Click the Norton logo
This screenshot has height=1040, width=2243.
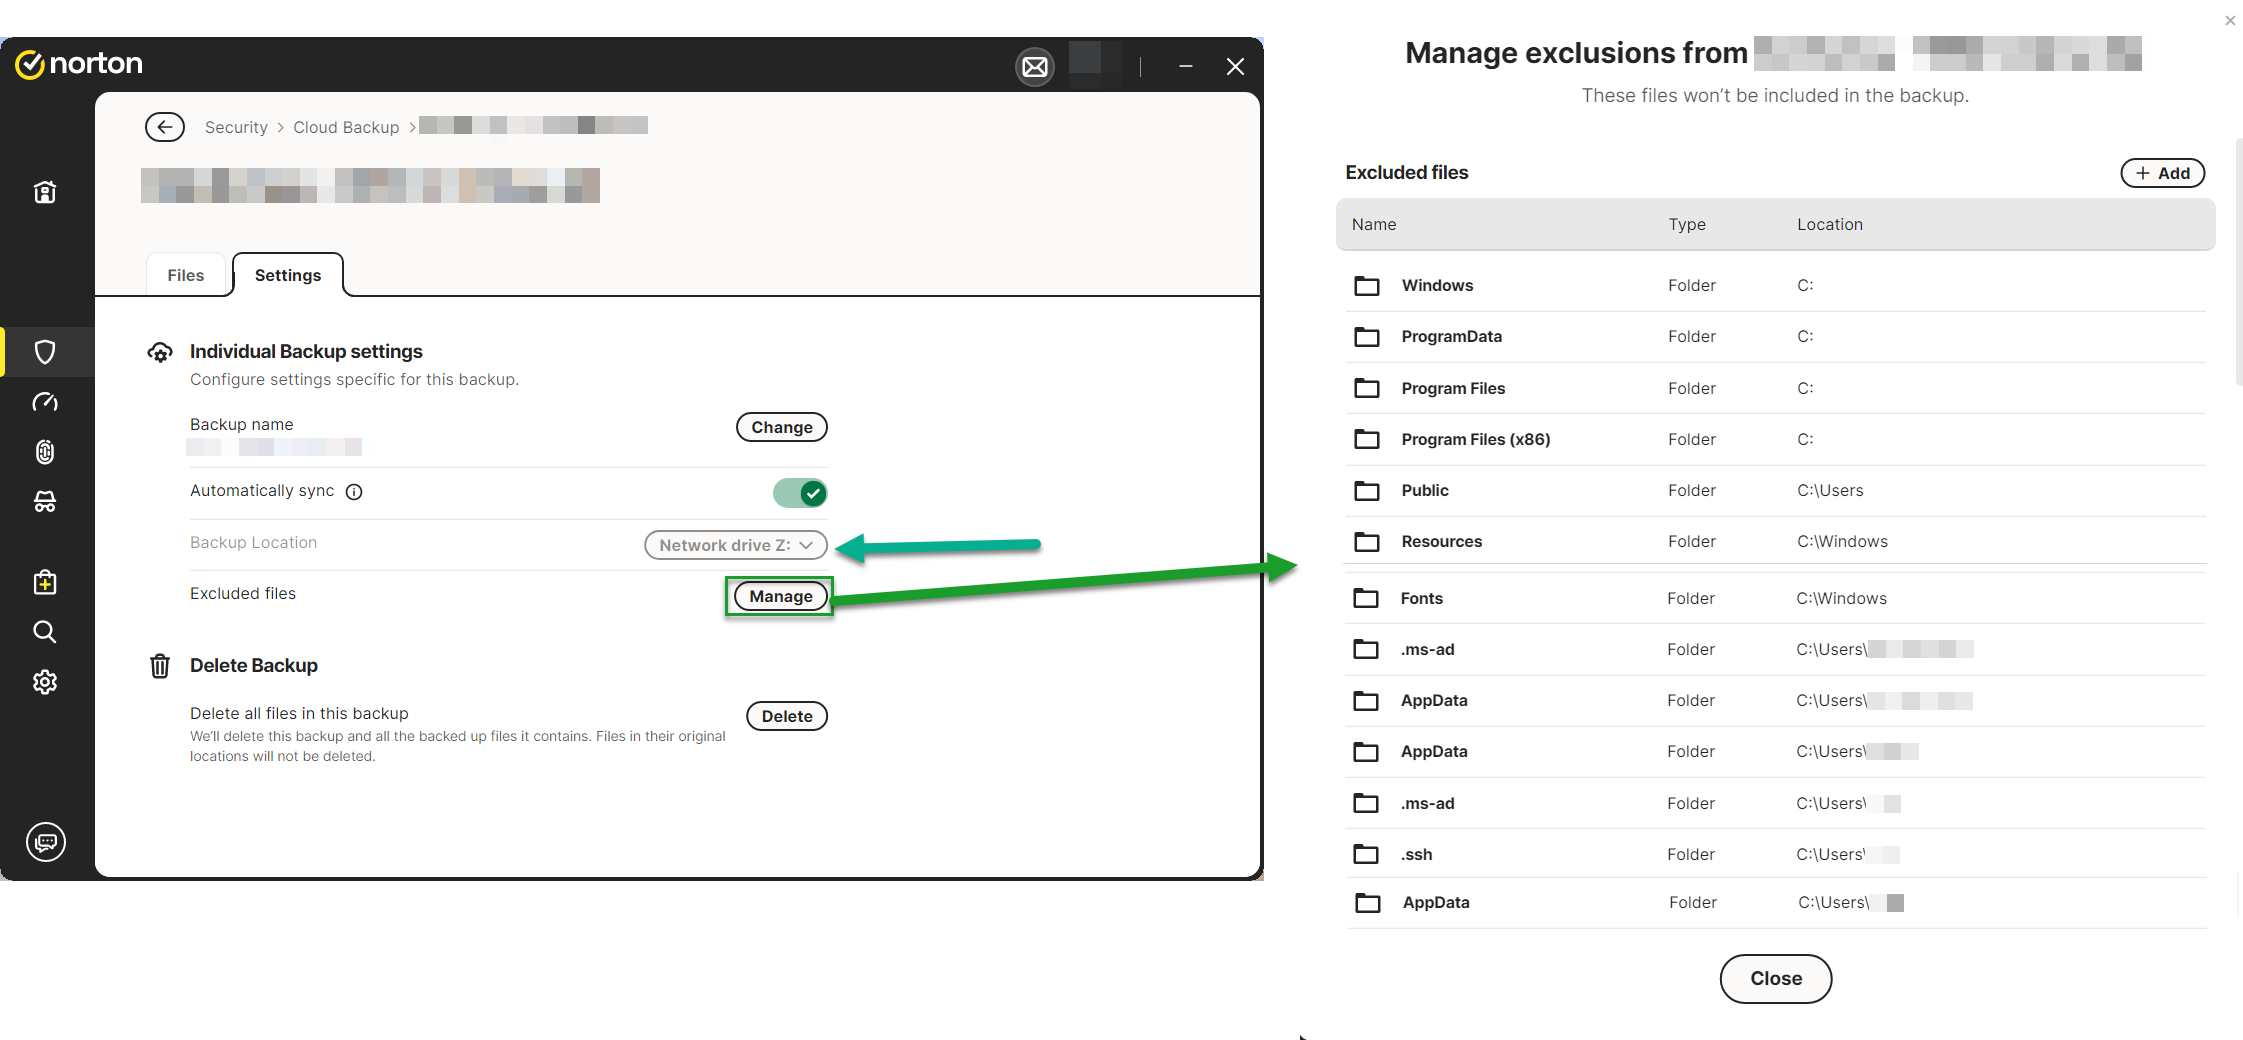point(79,64)
